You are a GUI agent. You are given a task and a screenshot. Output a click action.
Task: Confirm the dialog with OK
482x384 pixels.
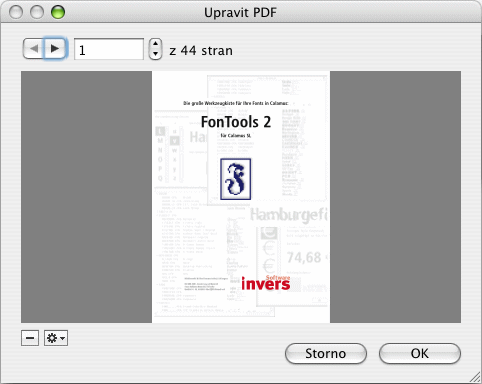[420, 353]
